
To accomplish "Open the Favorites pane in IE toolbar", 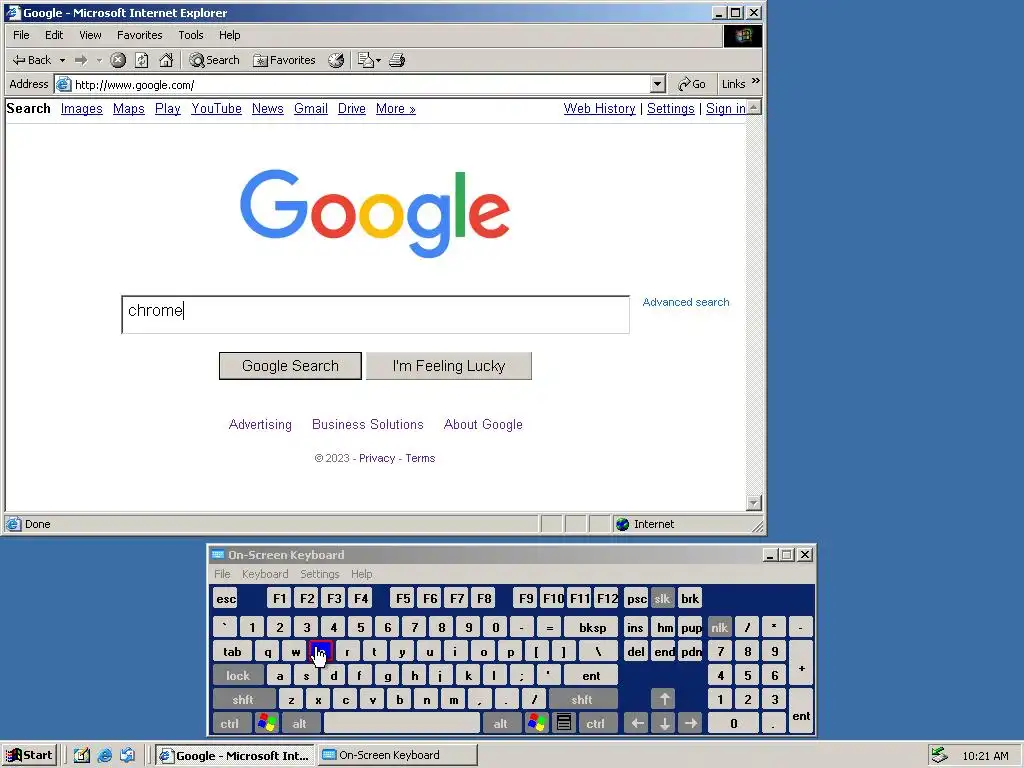I will (x=284, y=60).
